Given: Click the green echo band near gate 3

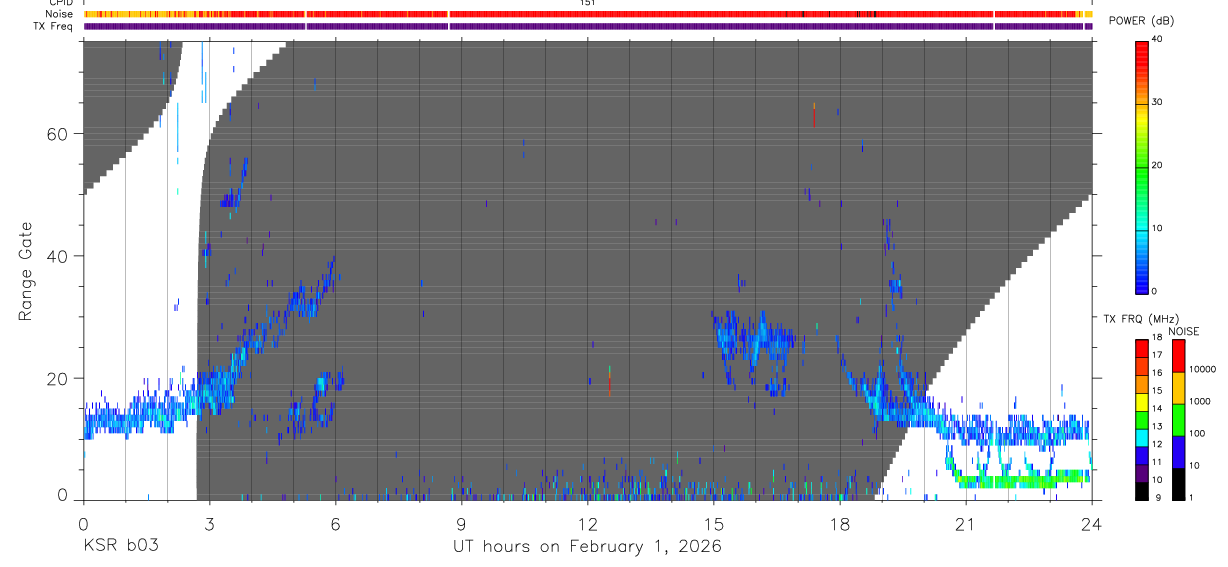Looking at the screenshot, I should (x=1022, y=480).
